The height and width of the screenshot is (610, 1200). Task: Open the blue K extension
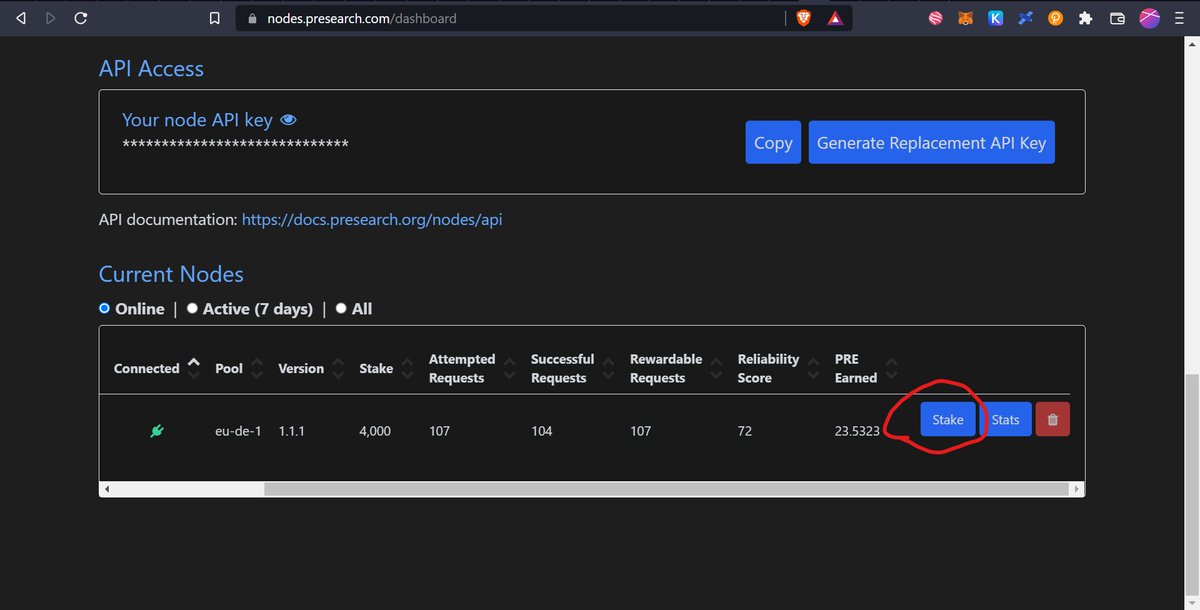click(x=995, y=18)
